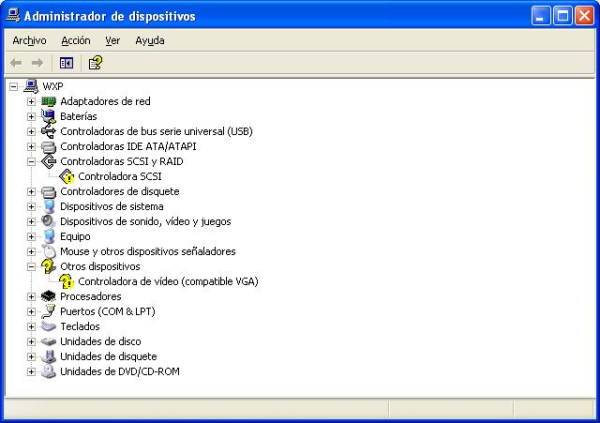Expand Controladoras IDE ATA/ATAPI node

(x=31, y=147)
